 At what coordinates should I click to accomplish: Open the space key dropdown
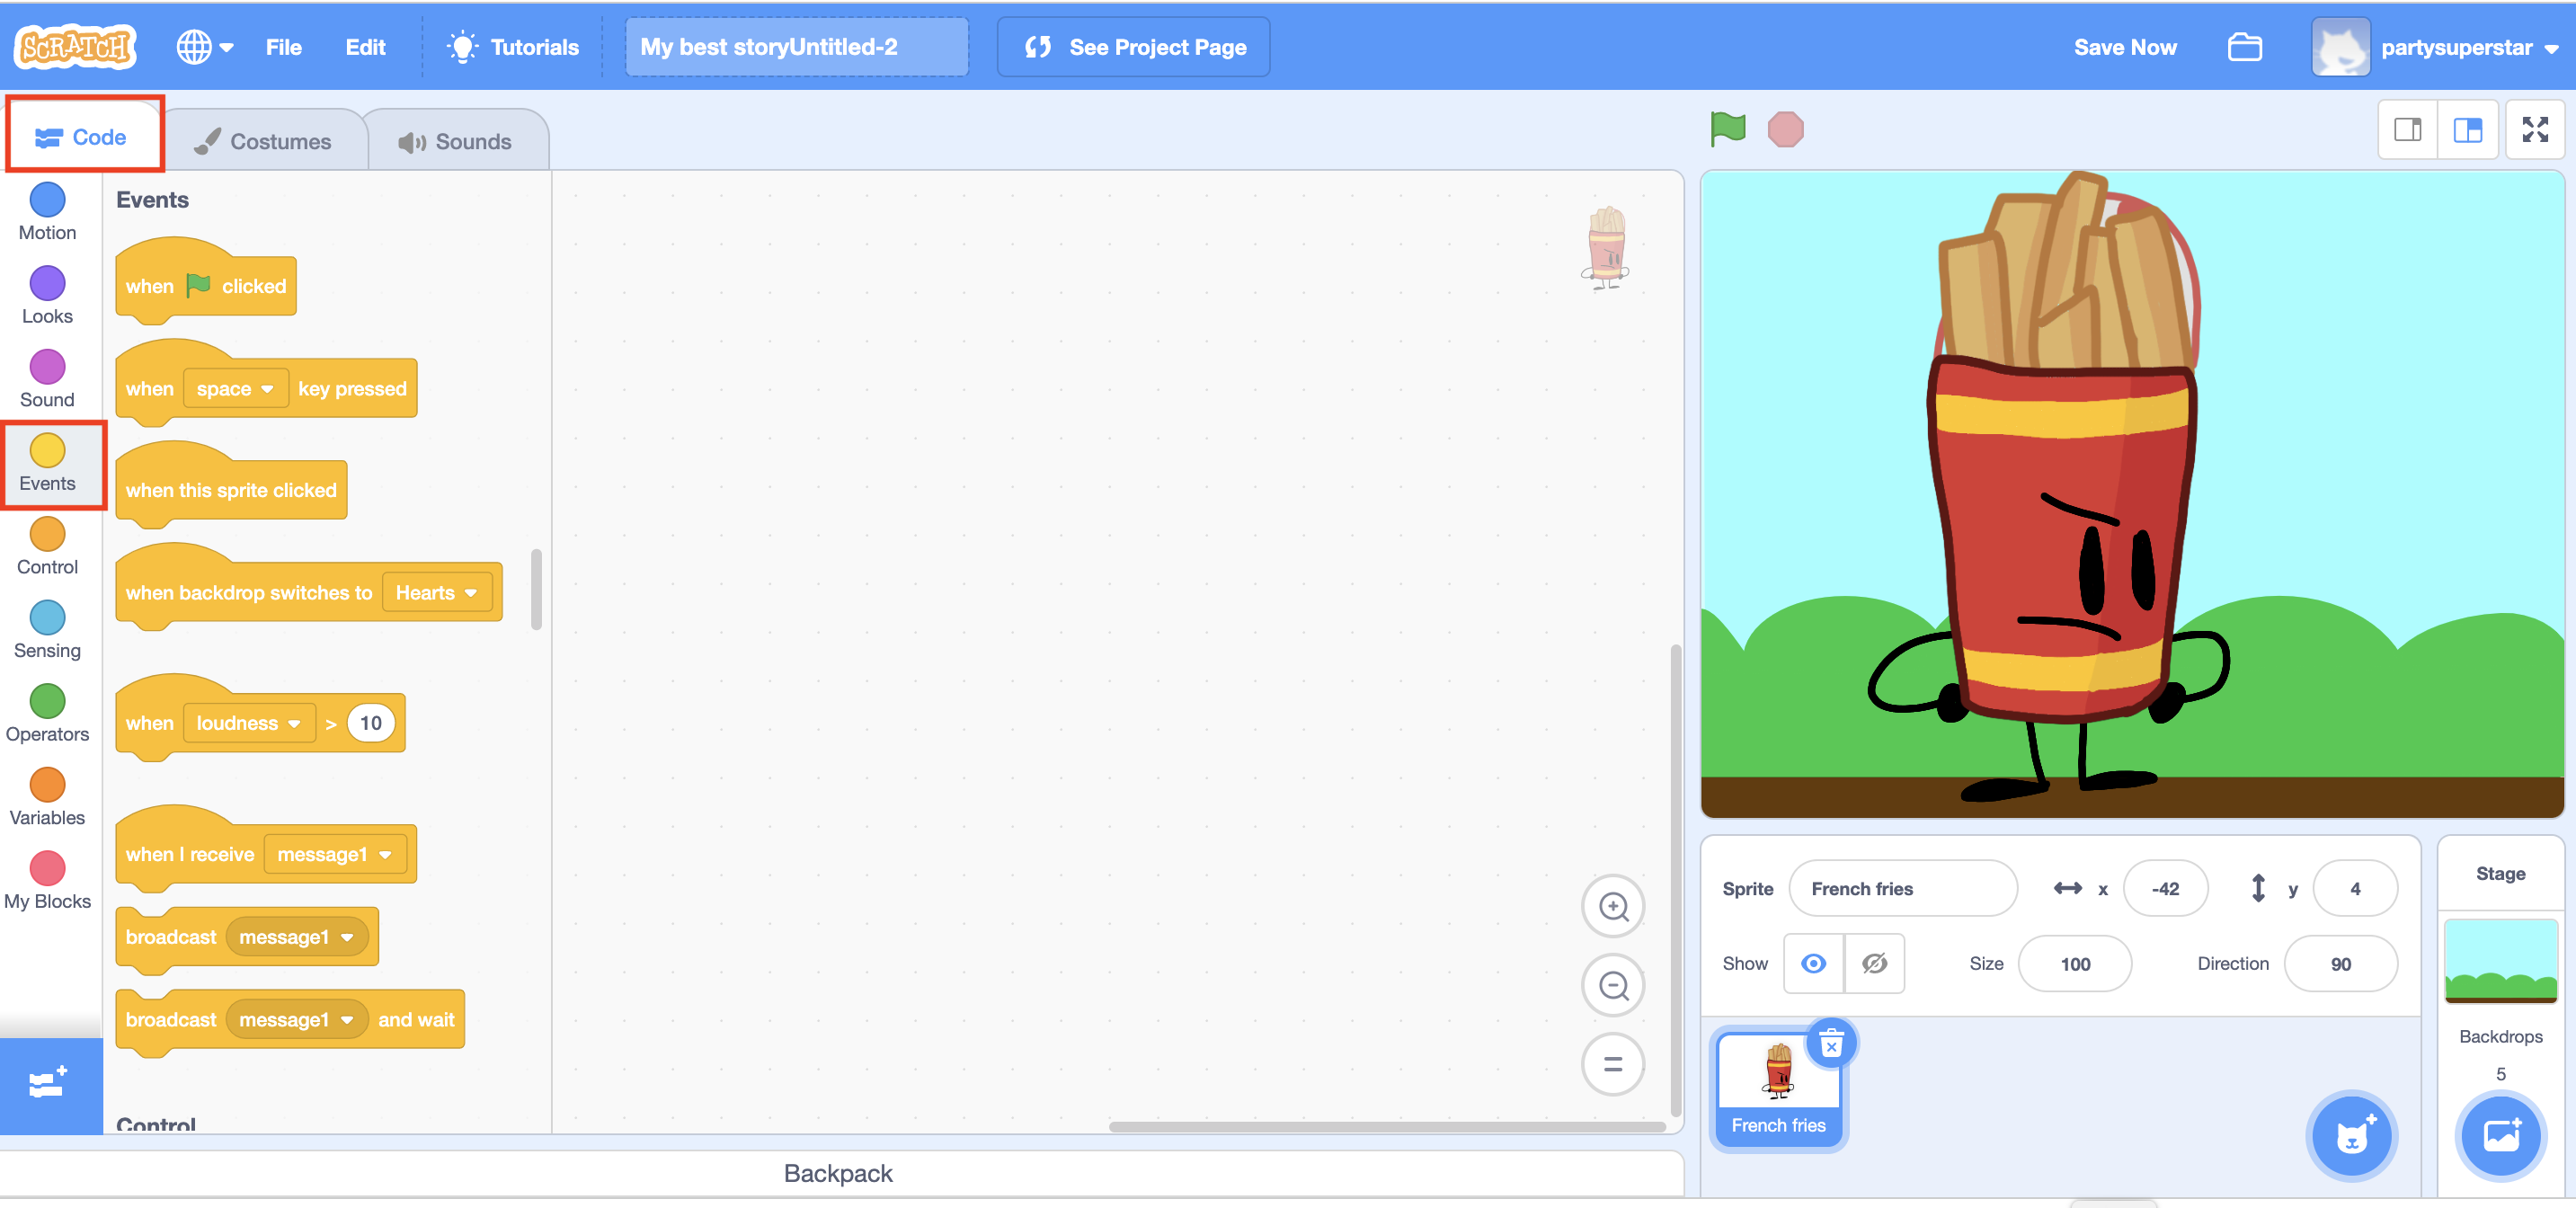tap(236, 389)
